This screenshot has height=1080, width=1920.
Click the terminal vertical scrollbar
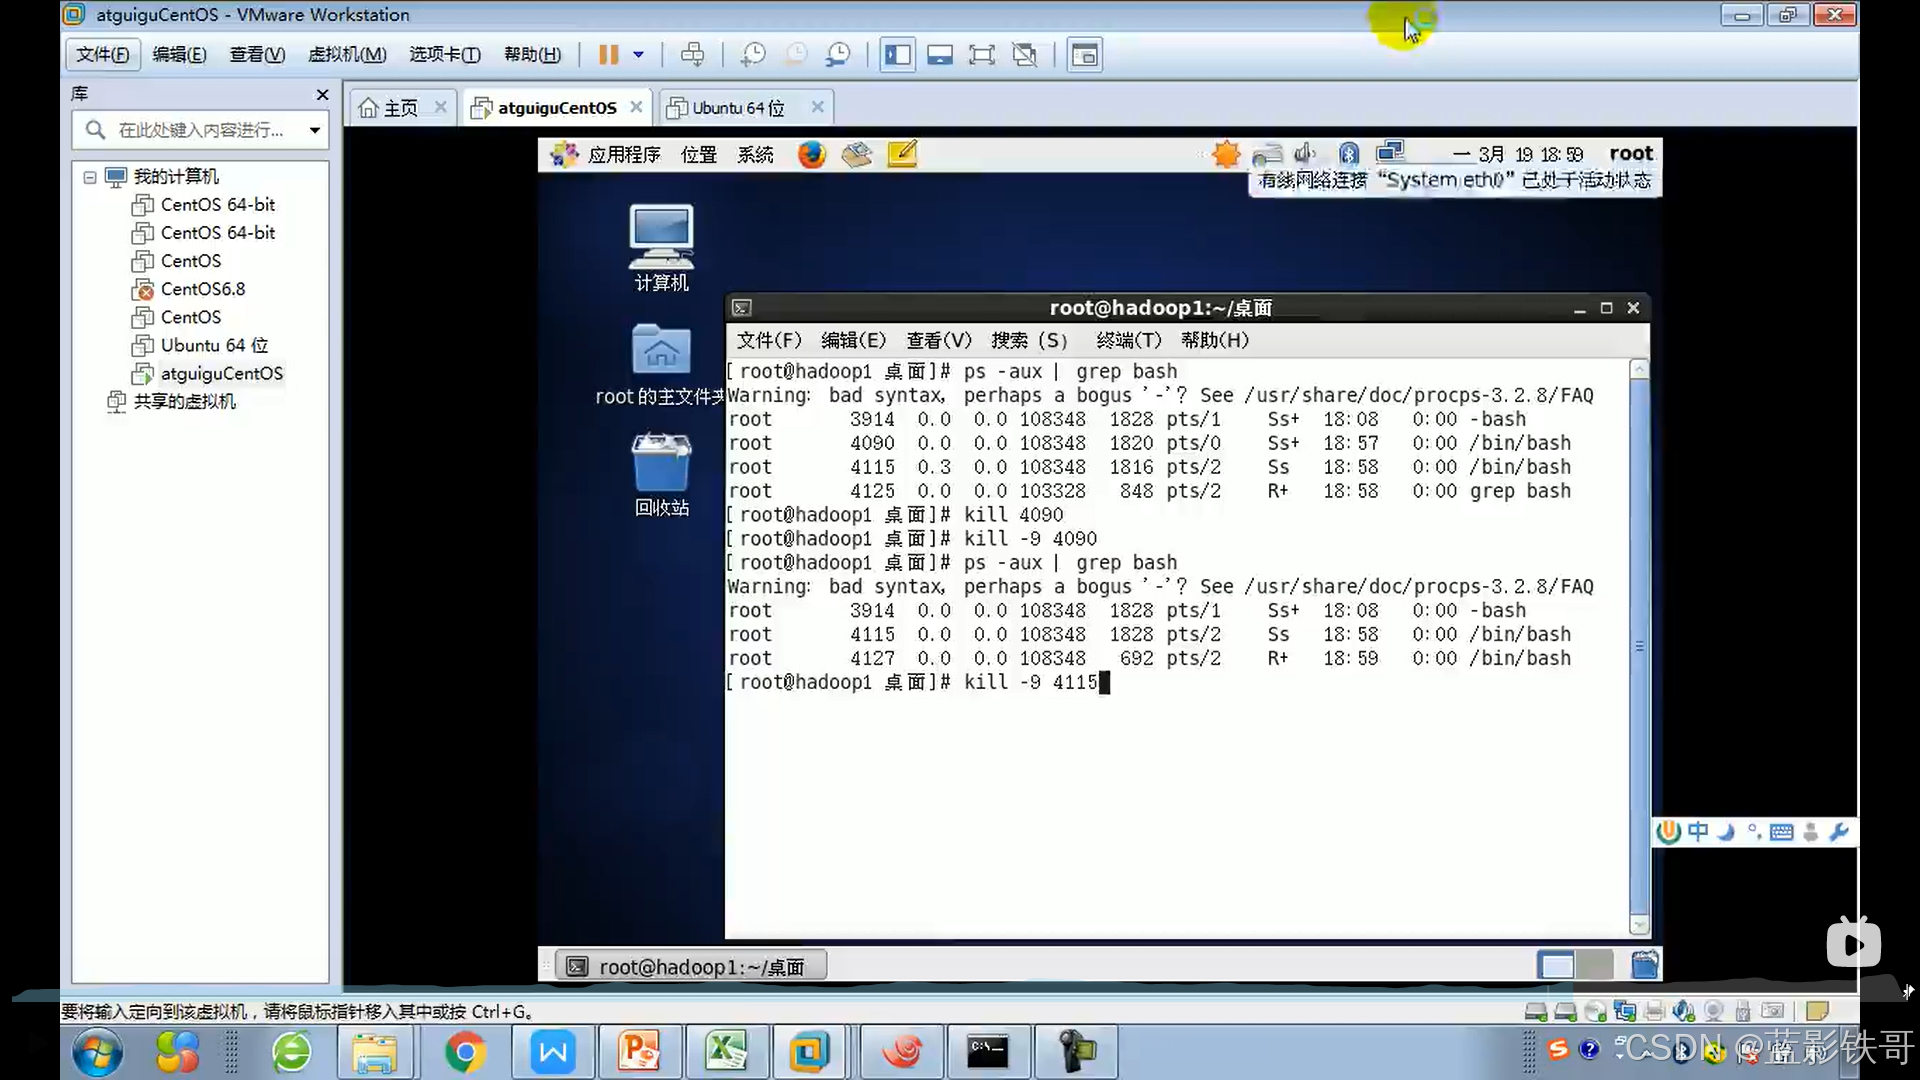1639,647
